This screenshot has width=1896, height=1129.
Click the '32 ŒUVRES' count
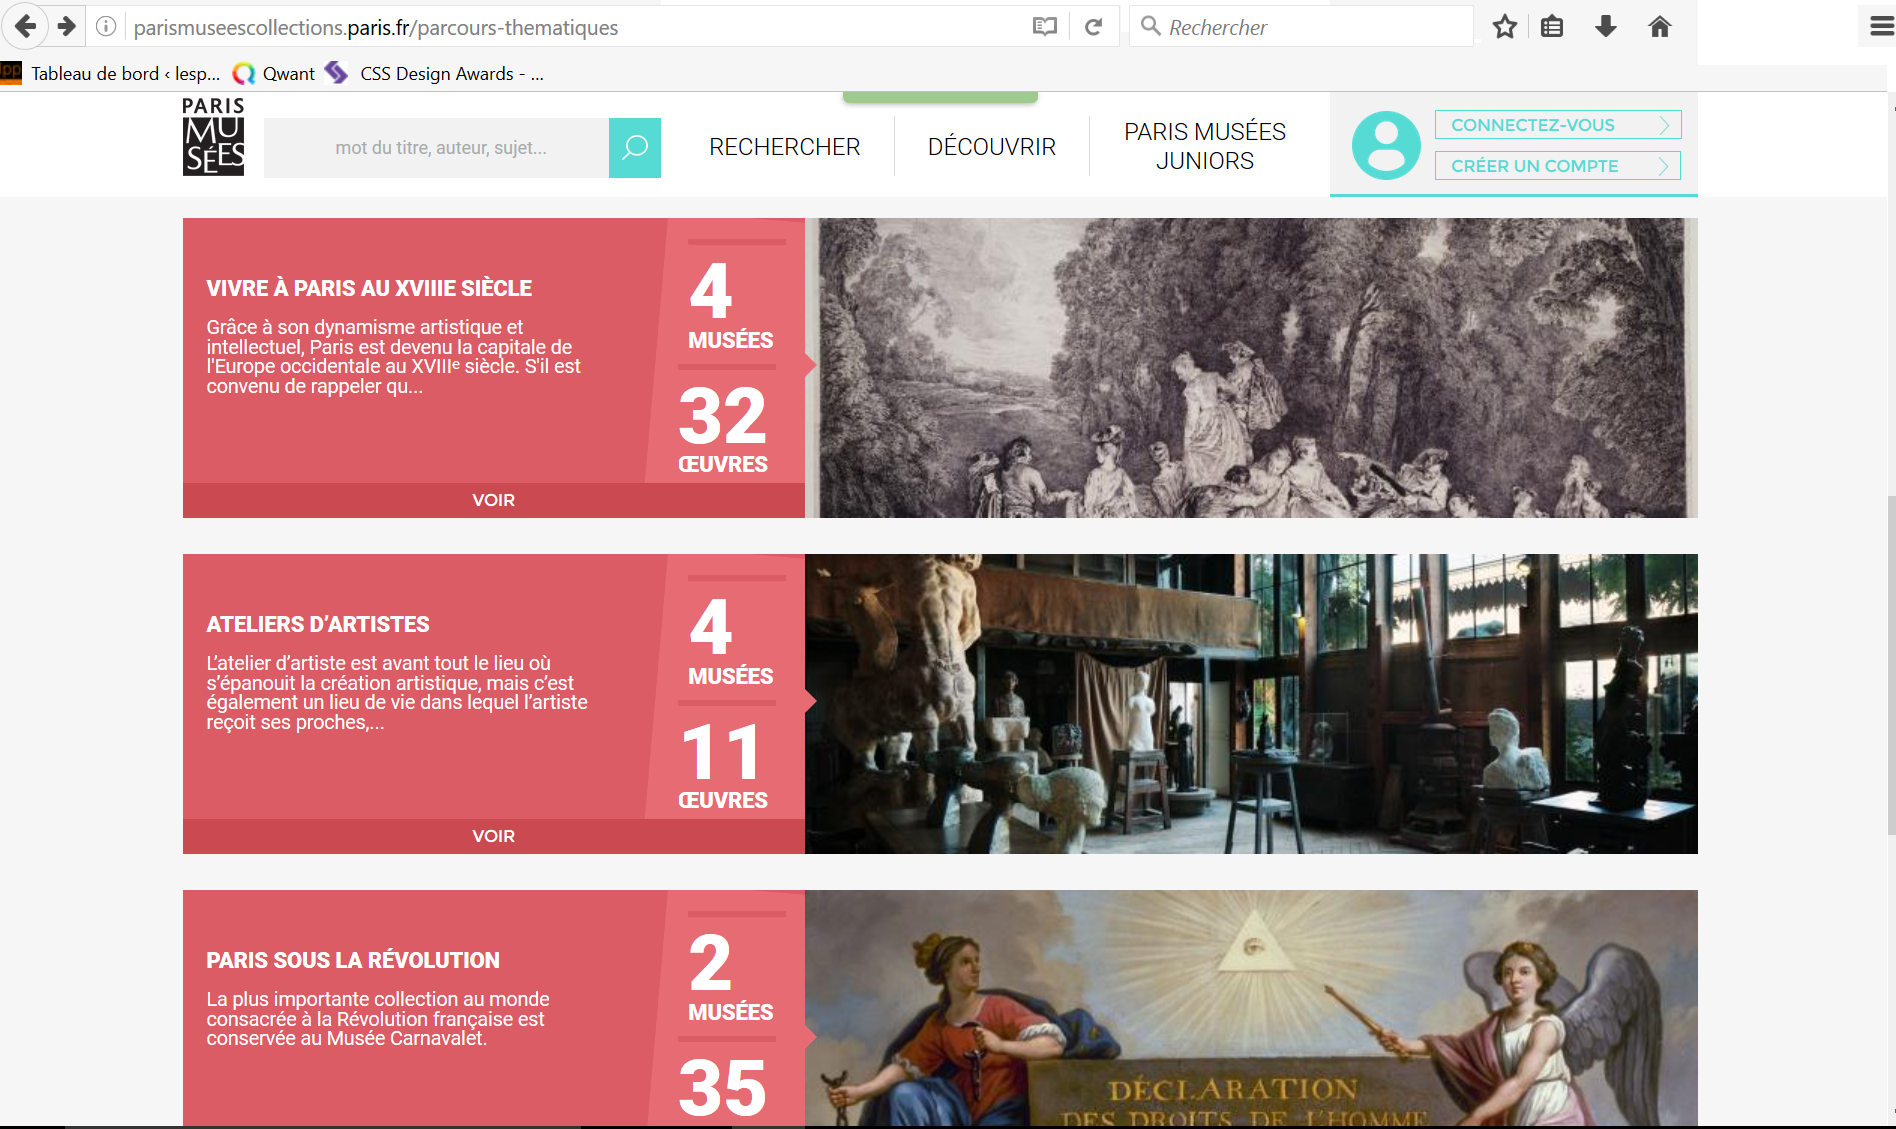coord(723,429)
